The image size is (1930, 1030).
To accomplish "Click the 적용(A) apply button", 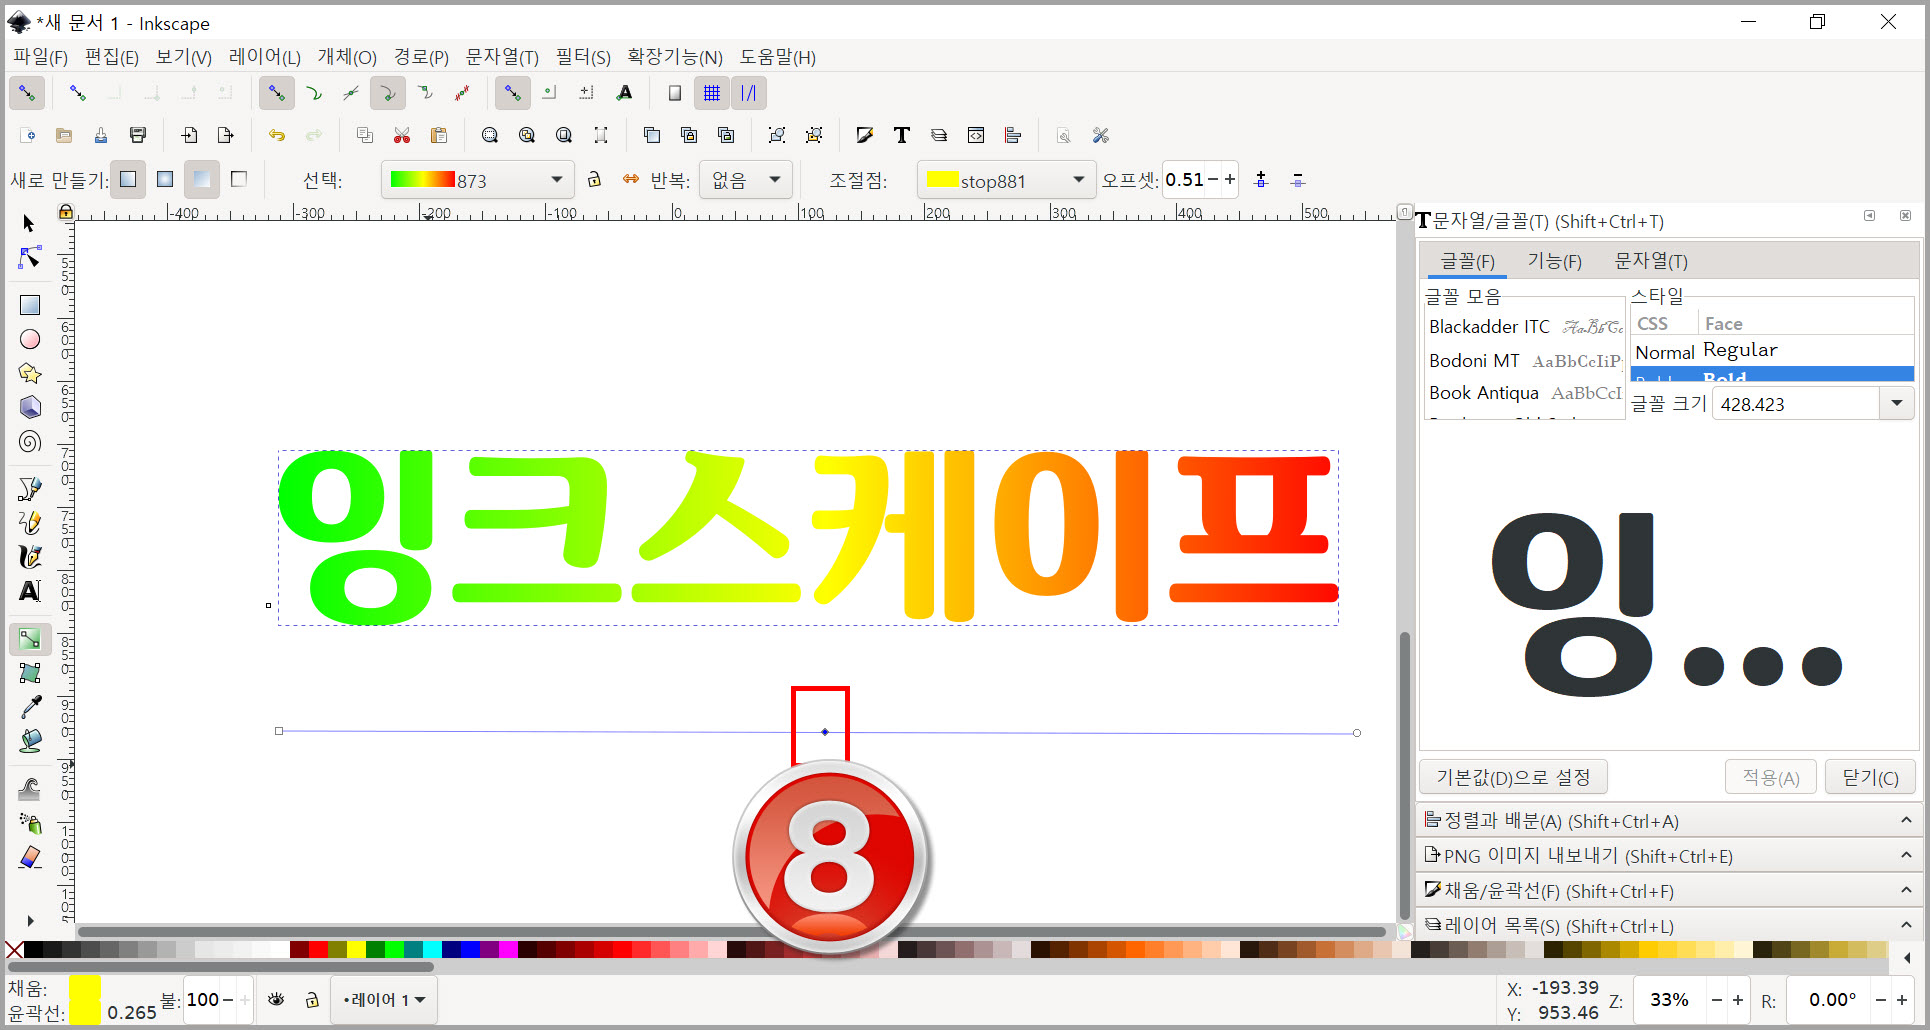I will click(x=1771, y=777).
